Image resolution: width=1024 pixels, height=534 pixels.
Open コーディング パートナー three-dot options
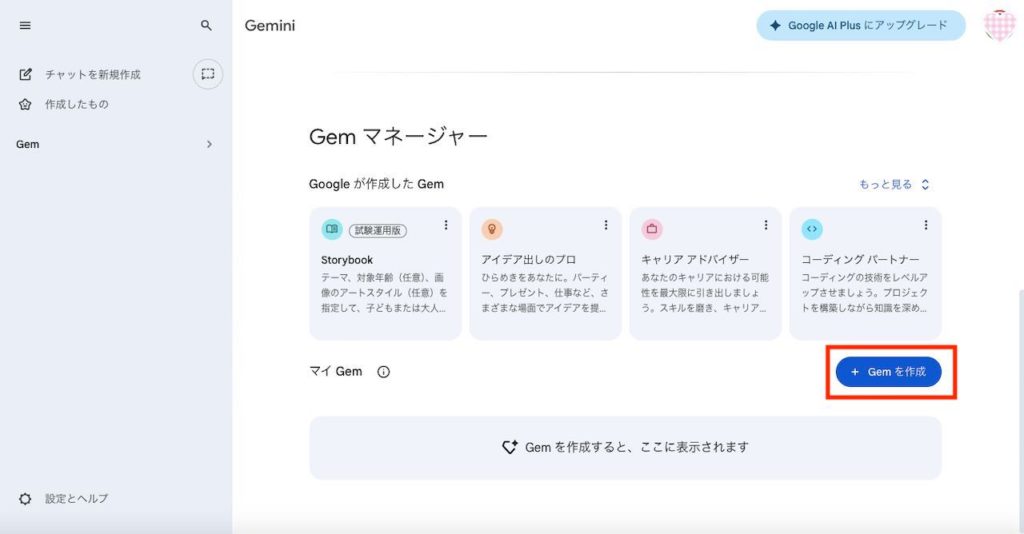(x=926, y=225)
